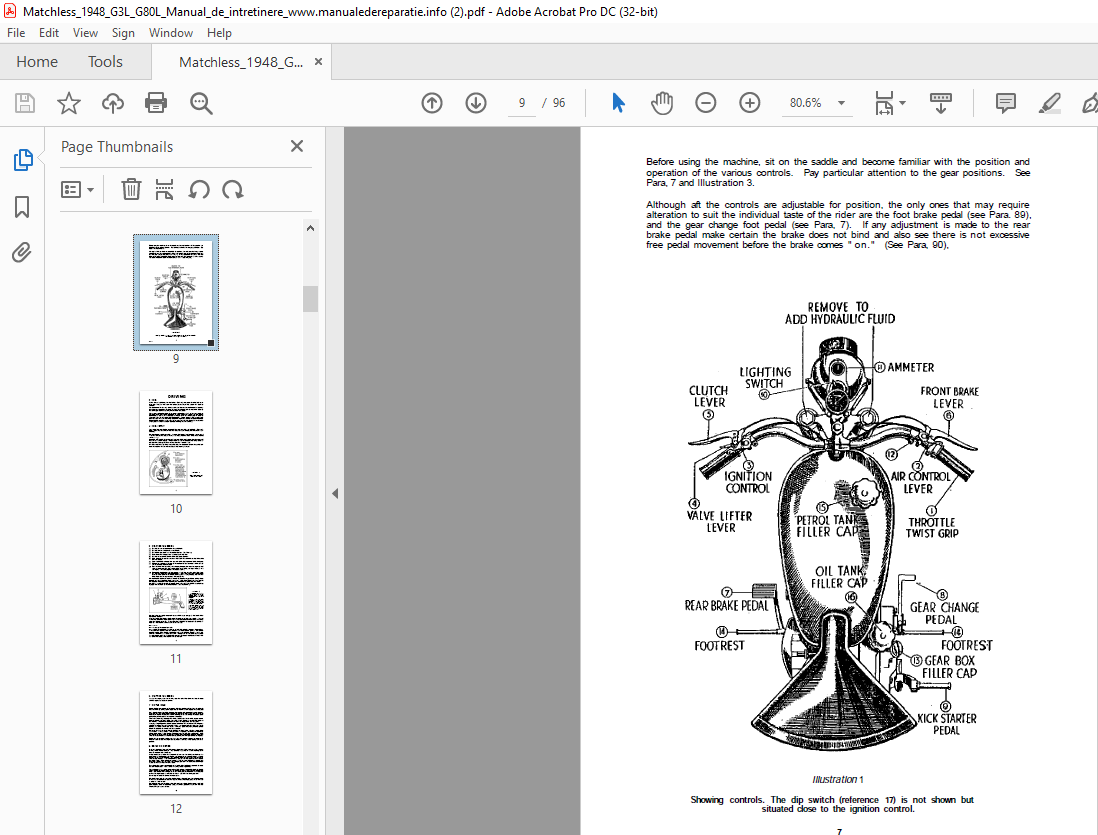Image resolution: width=1098 pixels, height=835 pixels.
Task: Open the View menu
Action: [x=85, y=33]
